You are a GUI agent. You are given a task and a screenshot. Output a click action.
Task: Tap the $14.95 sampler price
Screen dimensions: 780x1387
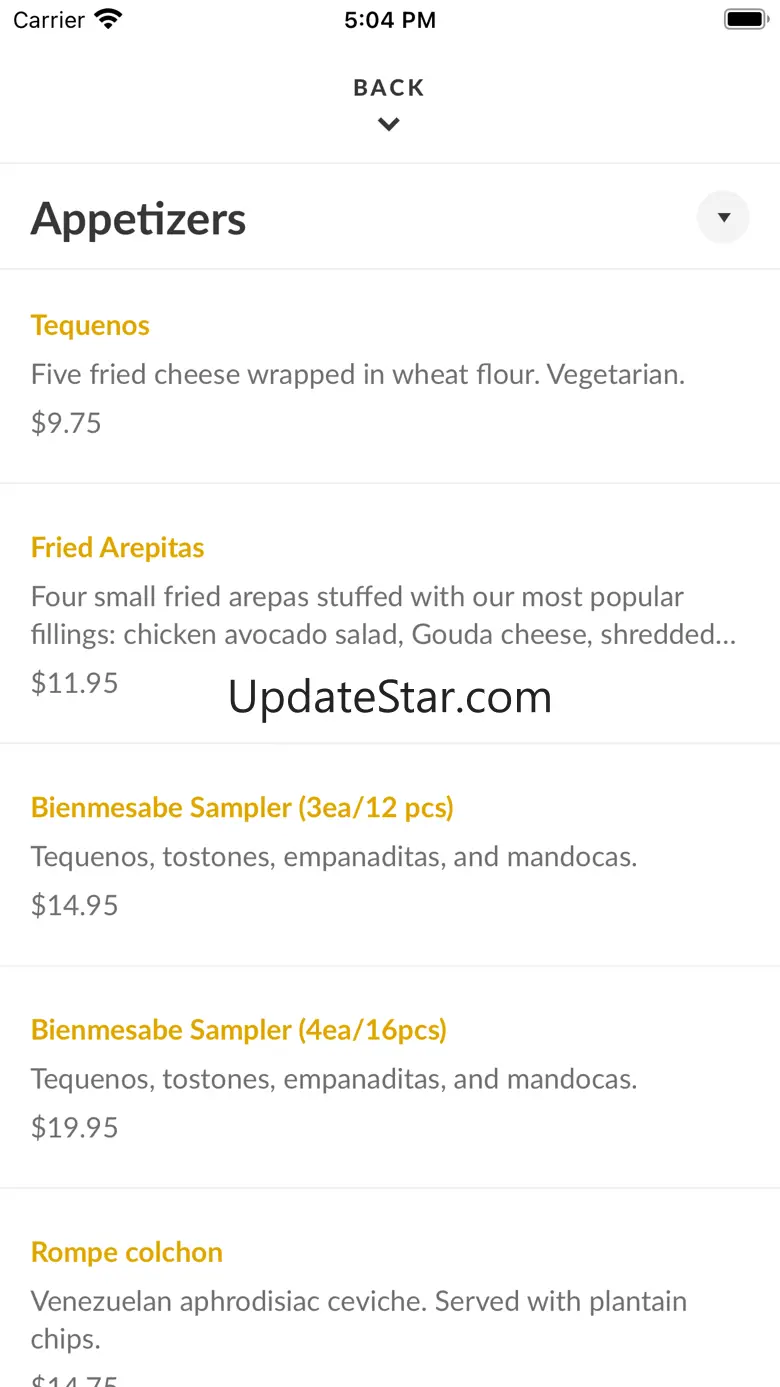(74, 905)
